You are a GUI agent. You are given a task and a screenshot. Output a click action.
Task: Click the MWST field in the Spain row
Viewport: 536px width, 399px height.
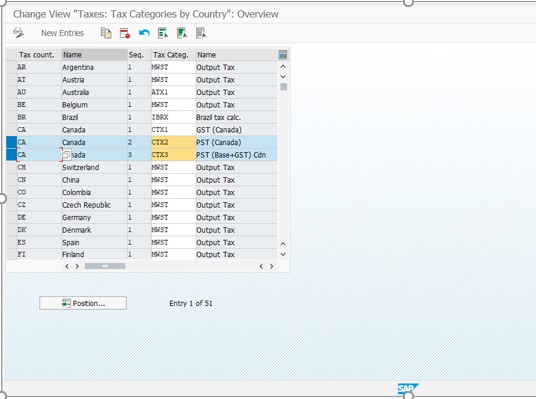coord(173,242)
